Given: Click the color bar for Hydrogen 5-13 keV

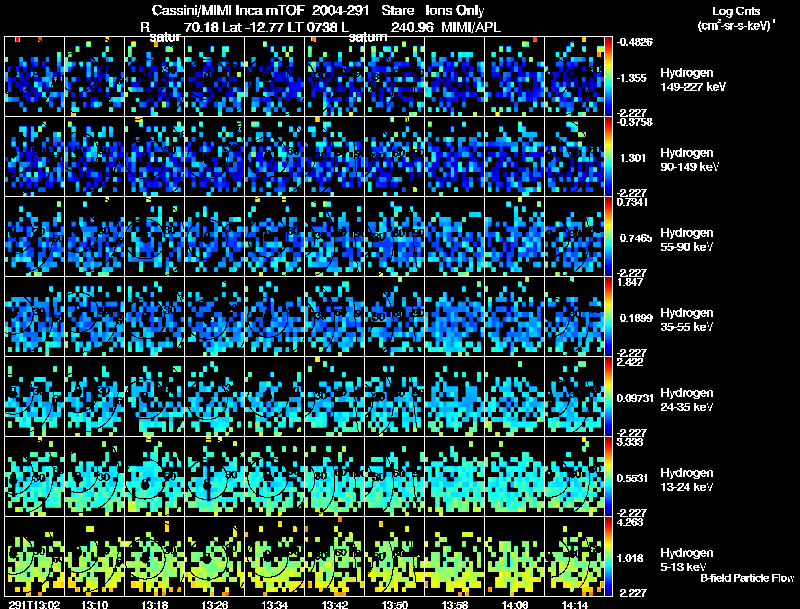Looking at the screenshot, I should click(x=608, y=556).
